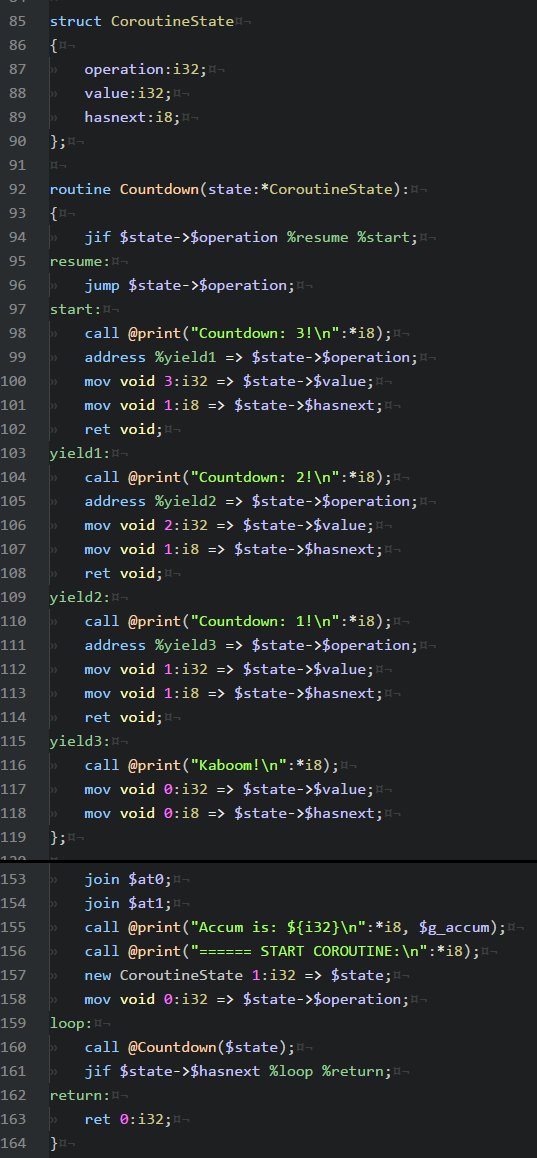
Task: Click line number 101 in the gutter
Action: pyautogui.click(x=13, y=405)
